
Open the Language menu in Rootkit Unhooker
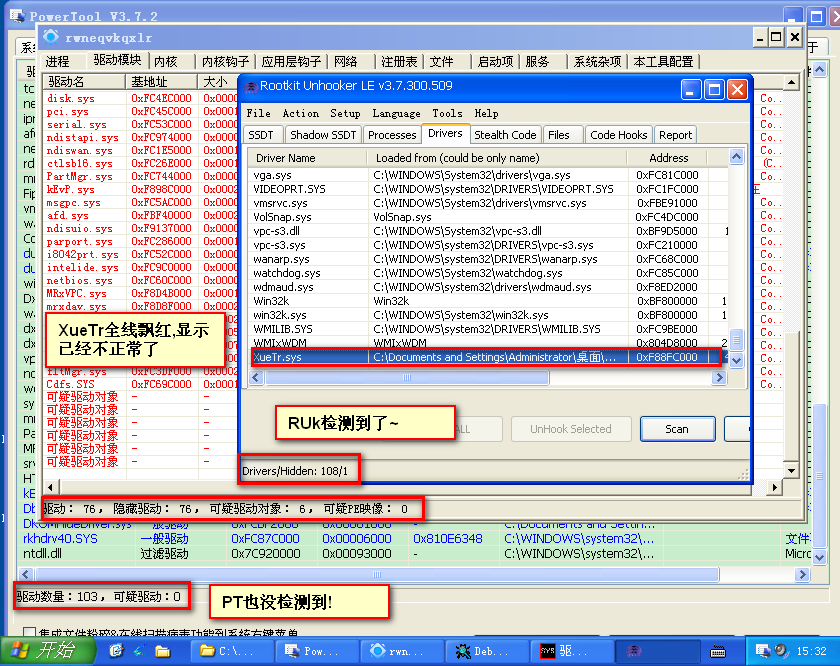(396, 113)
